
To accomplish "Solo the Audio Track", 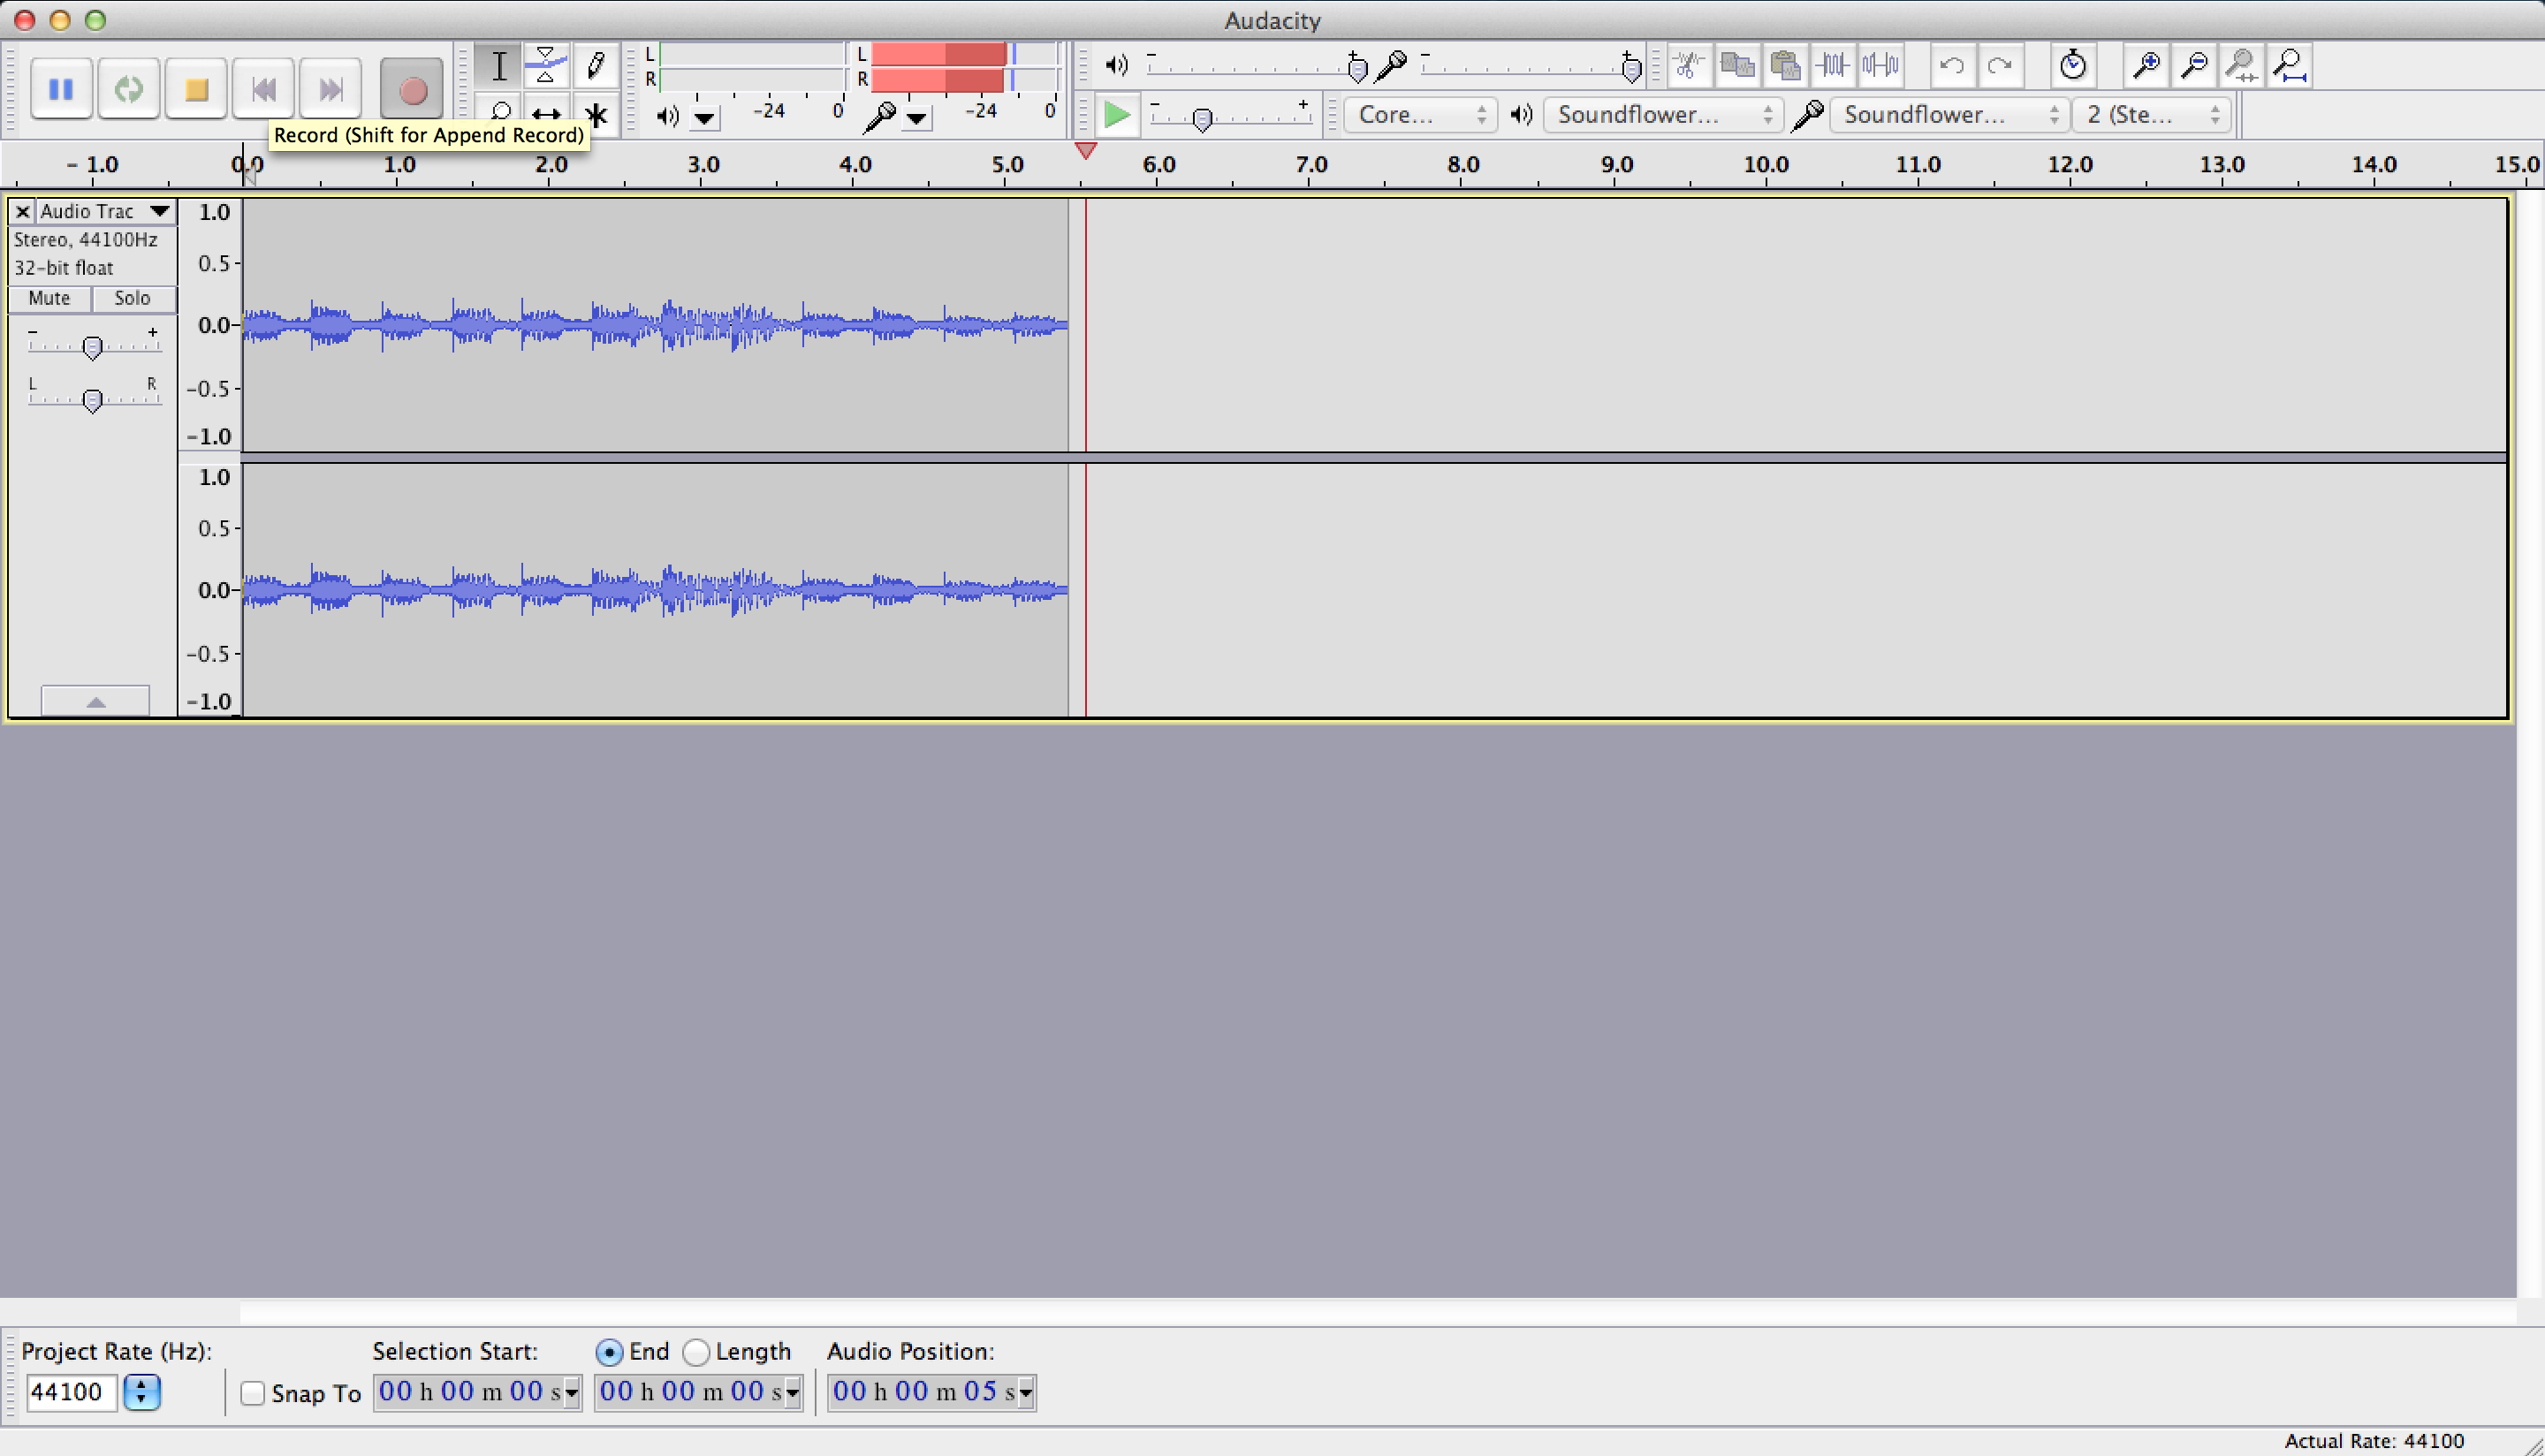I will pos(132,298).
